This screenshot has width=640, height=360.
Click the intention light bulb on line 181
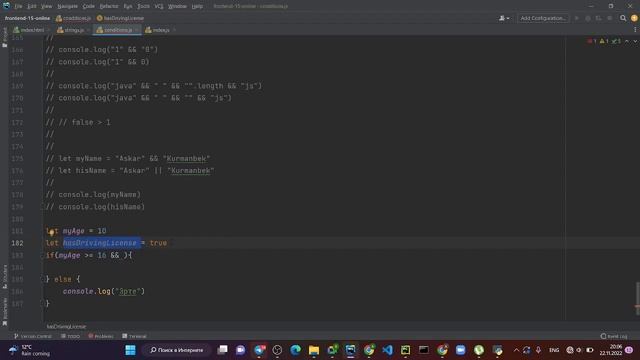(x=51, y=232)
